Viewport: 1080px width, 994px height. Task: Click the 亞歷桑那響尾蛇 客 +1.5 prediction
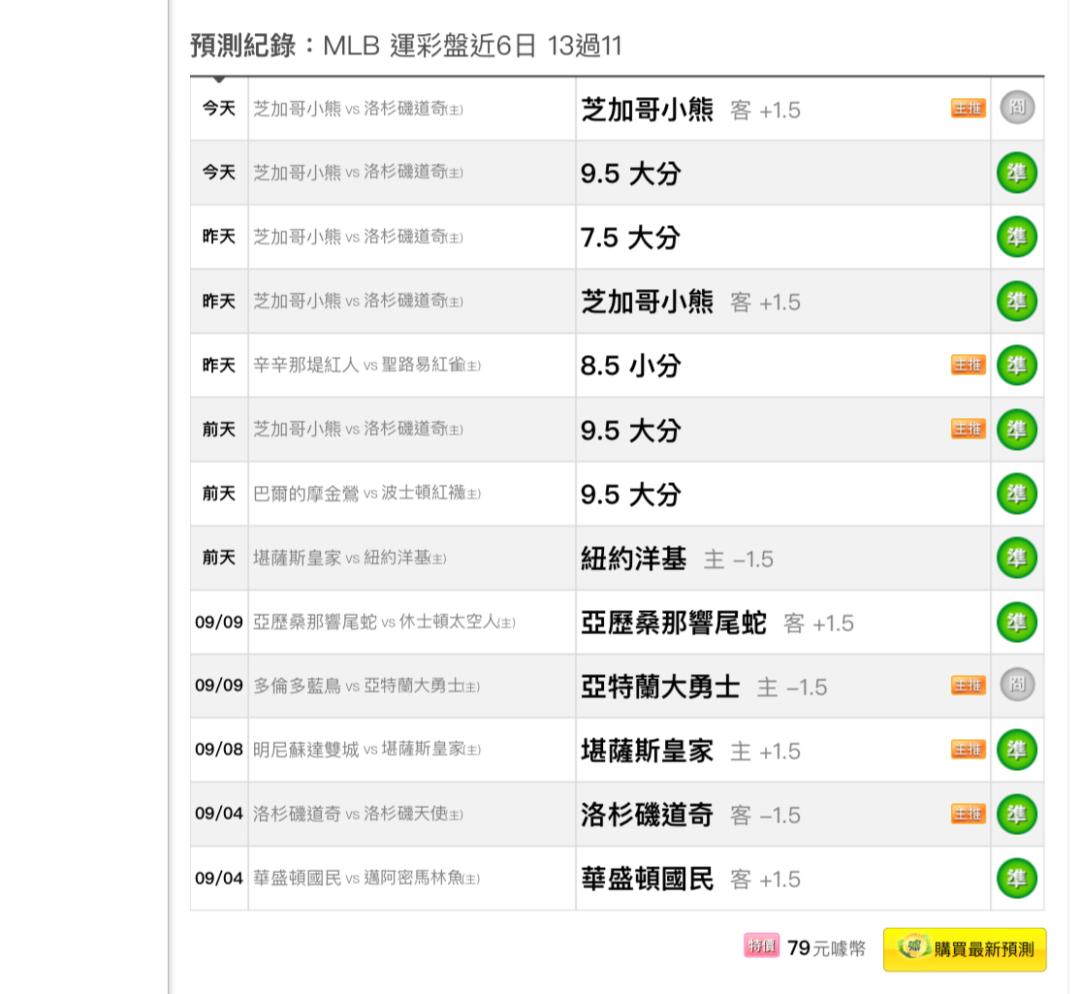point(717,623)
